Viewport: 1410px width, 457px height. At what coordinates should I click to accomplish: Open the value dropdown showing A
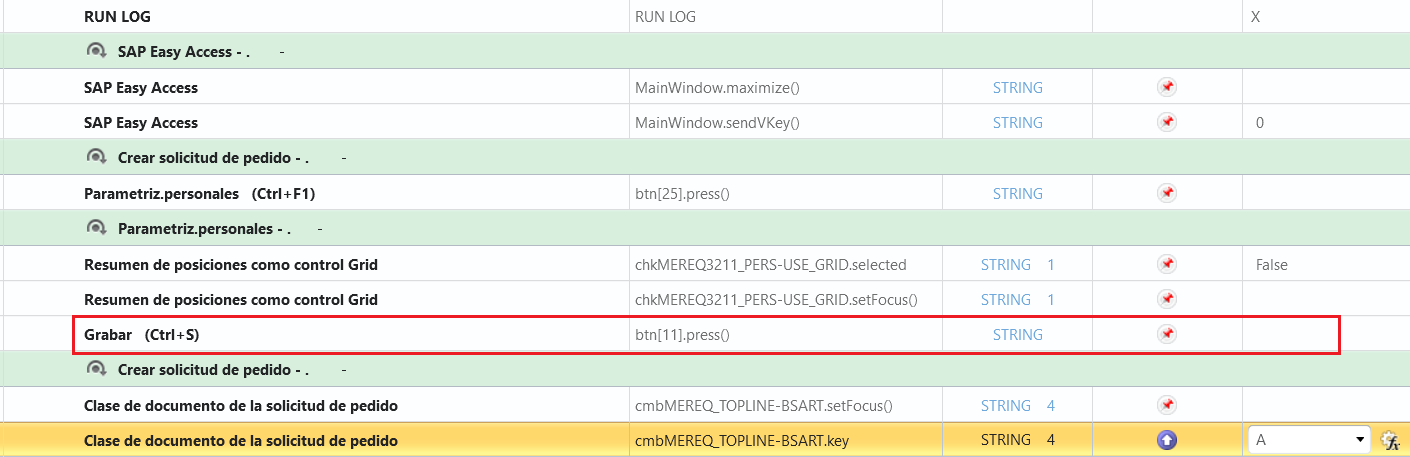click(x=1309, y=440)
